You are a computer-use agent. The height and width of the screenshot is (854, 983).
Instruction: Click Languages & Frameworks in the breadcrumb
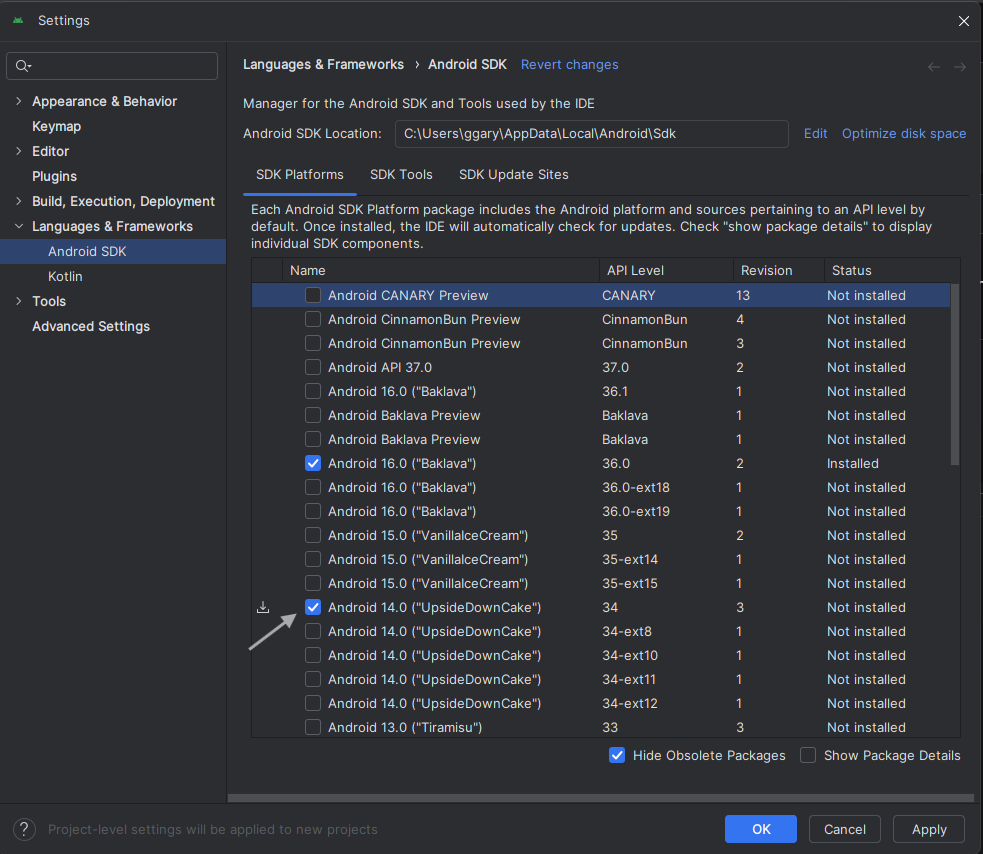(323, 65)
